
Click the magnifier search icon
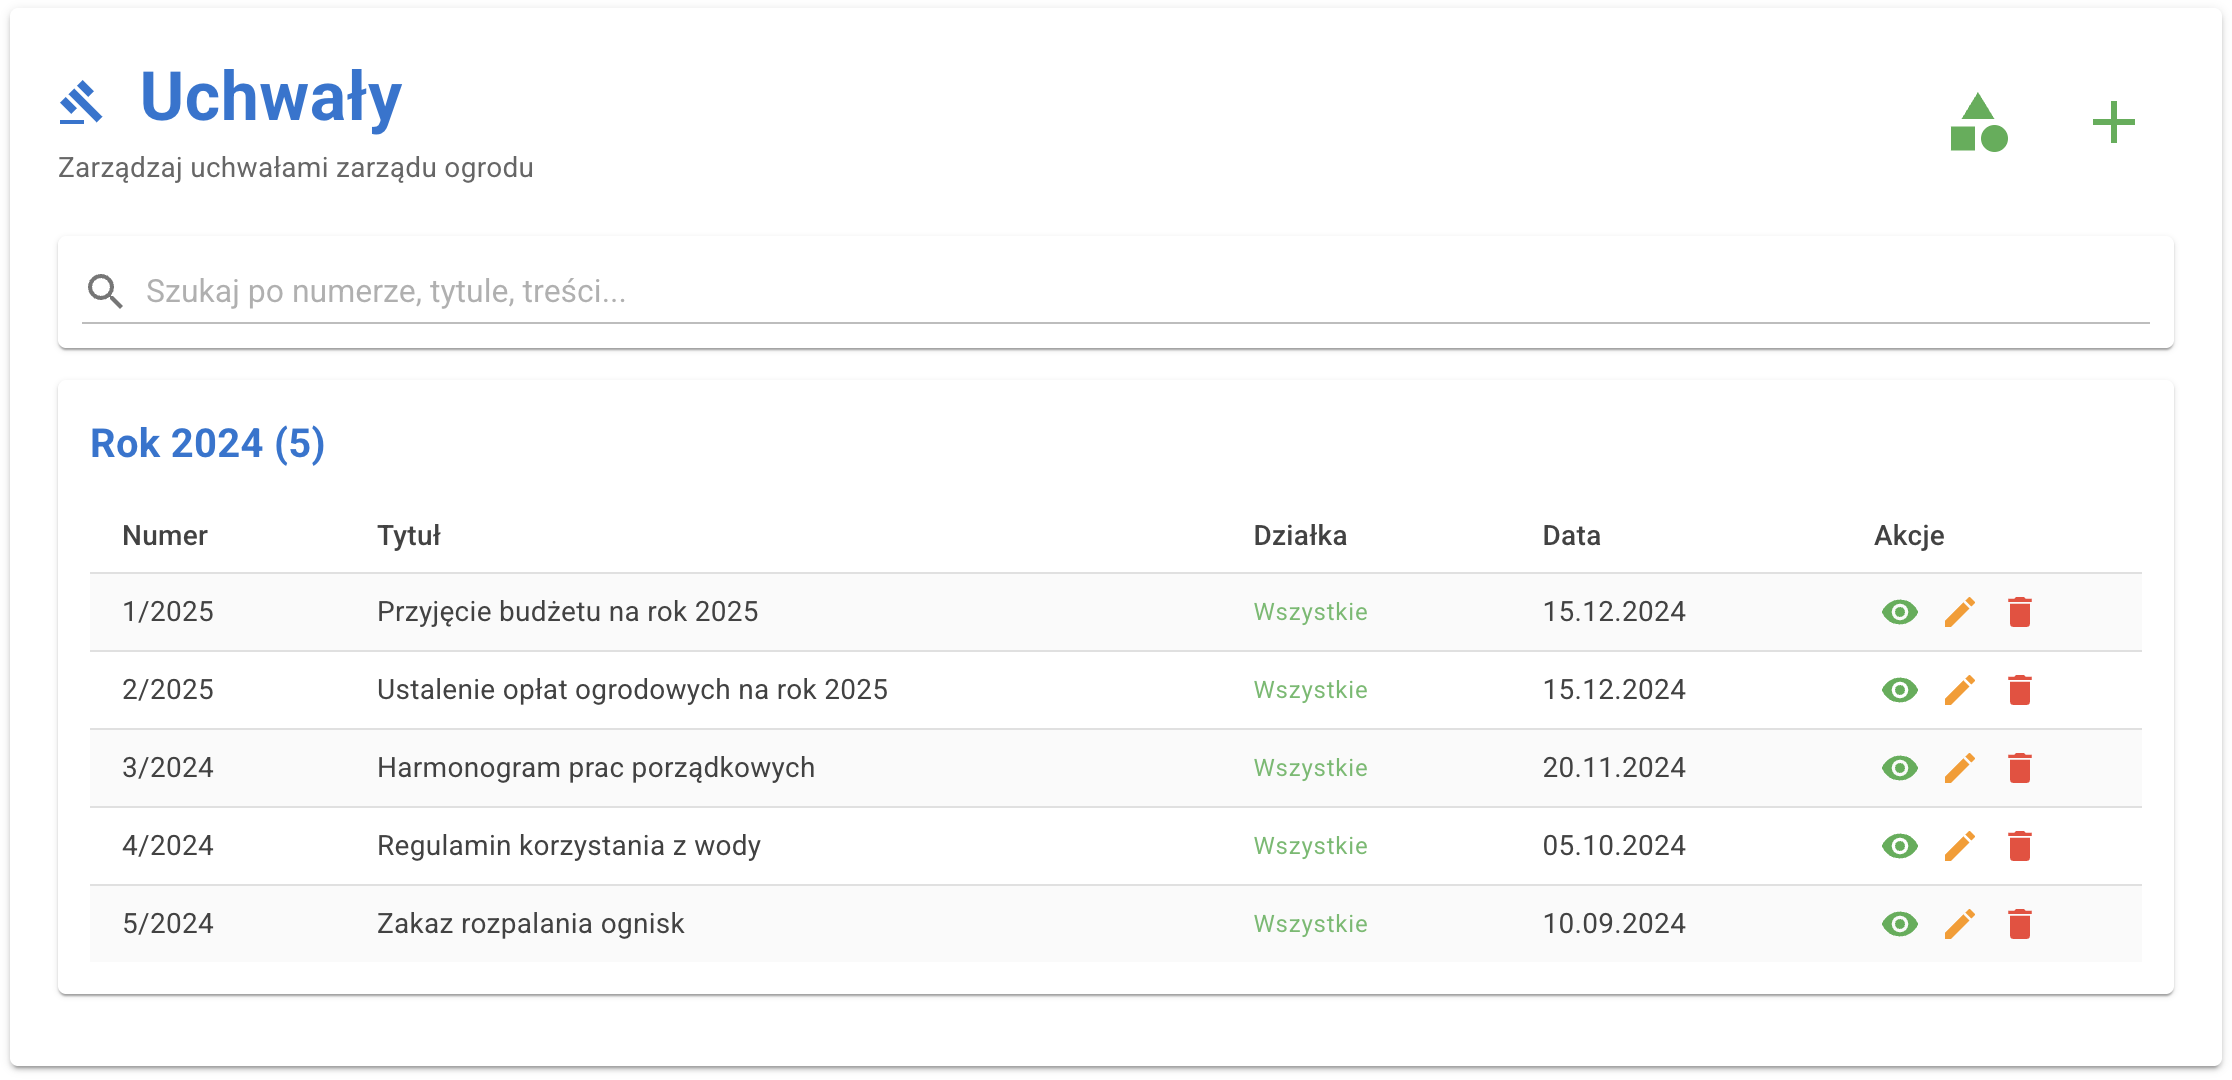[105, 291]
